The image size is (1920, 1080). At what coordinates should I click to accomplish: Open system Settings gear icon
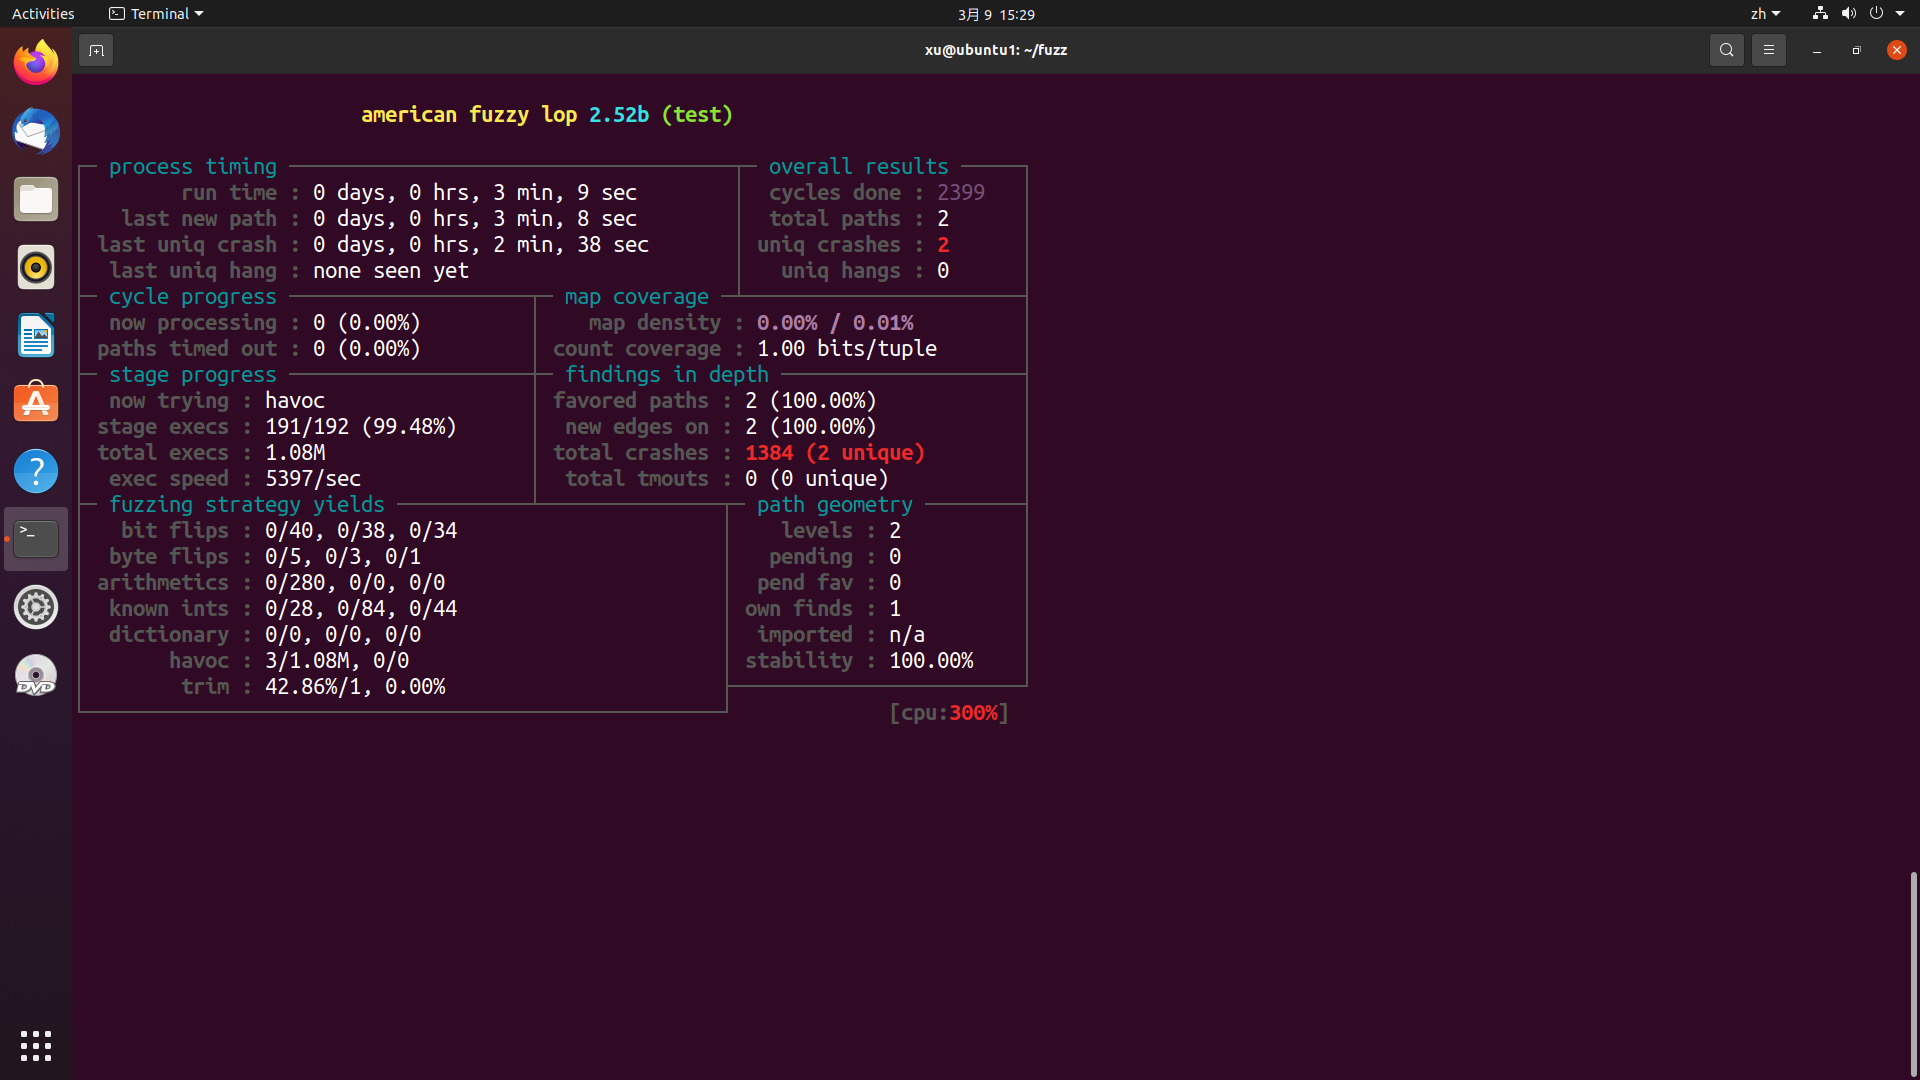(x=36, y=608)
